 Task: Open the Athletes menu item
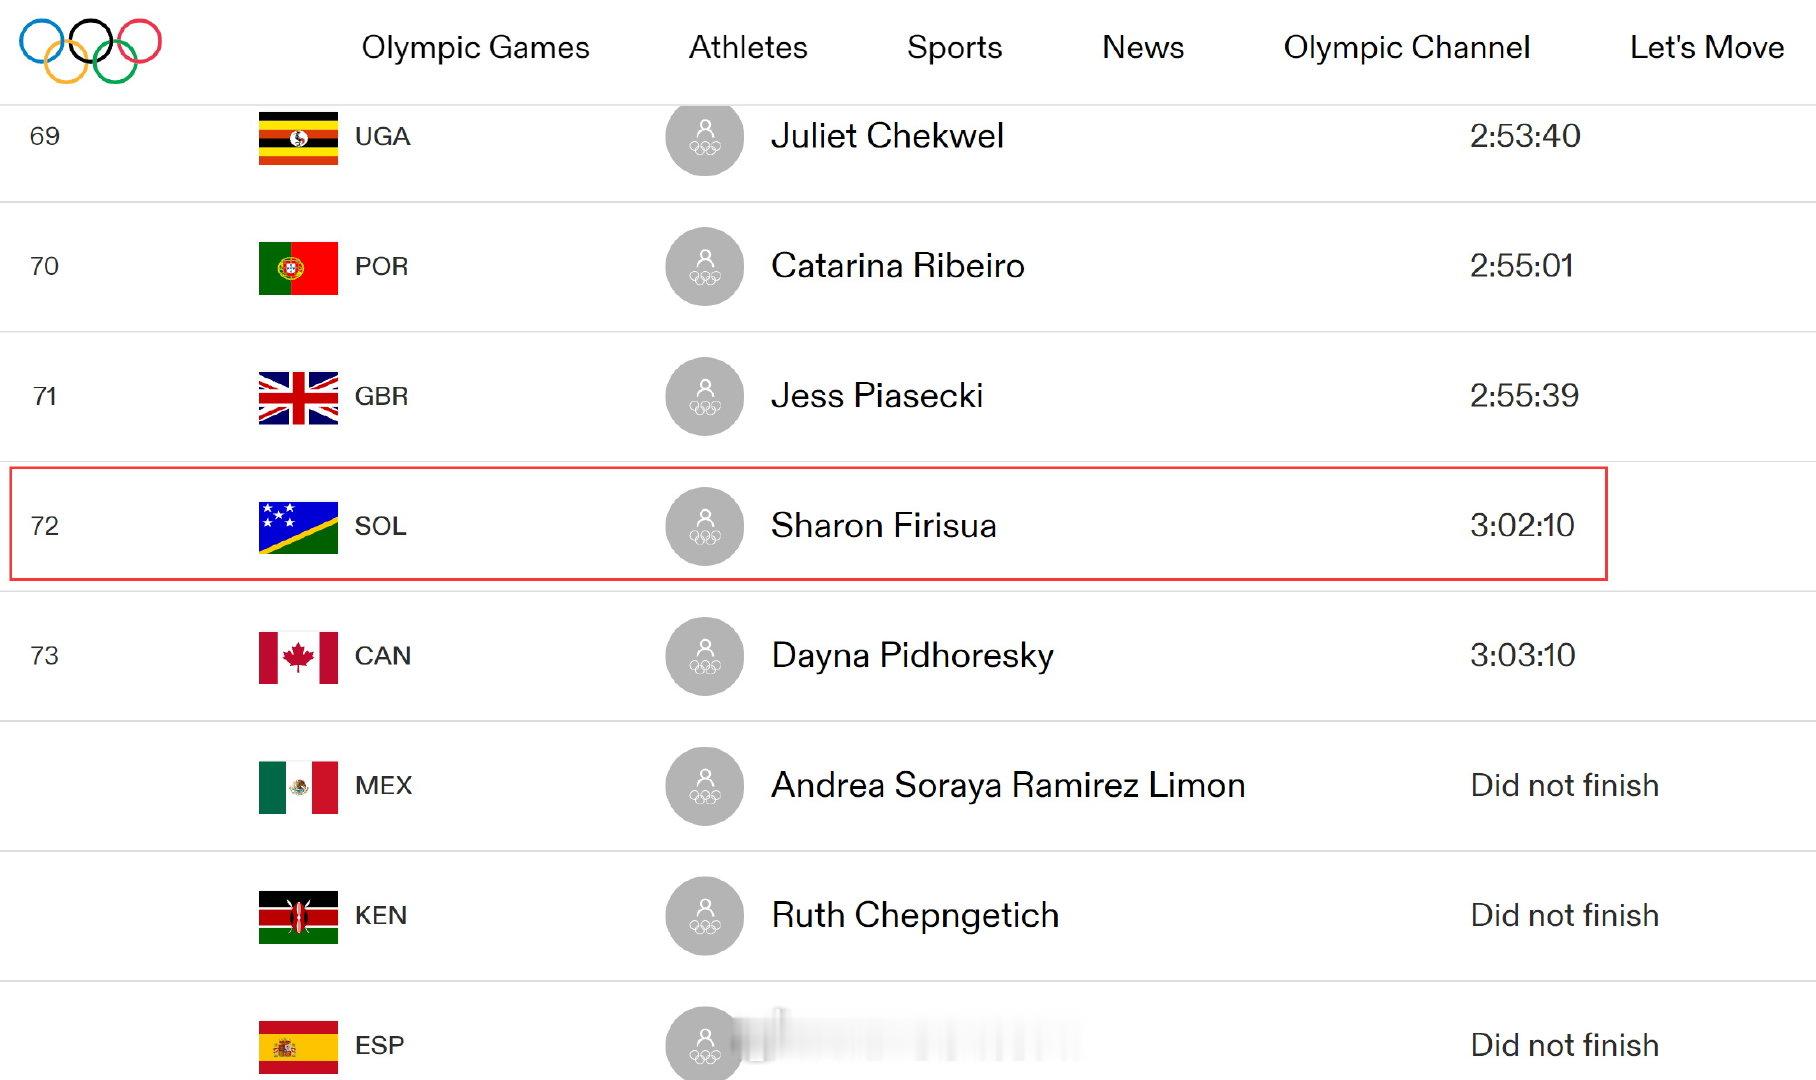click(748, 47)
